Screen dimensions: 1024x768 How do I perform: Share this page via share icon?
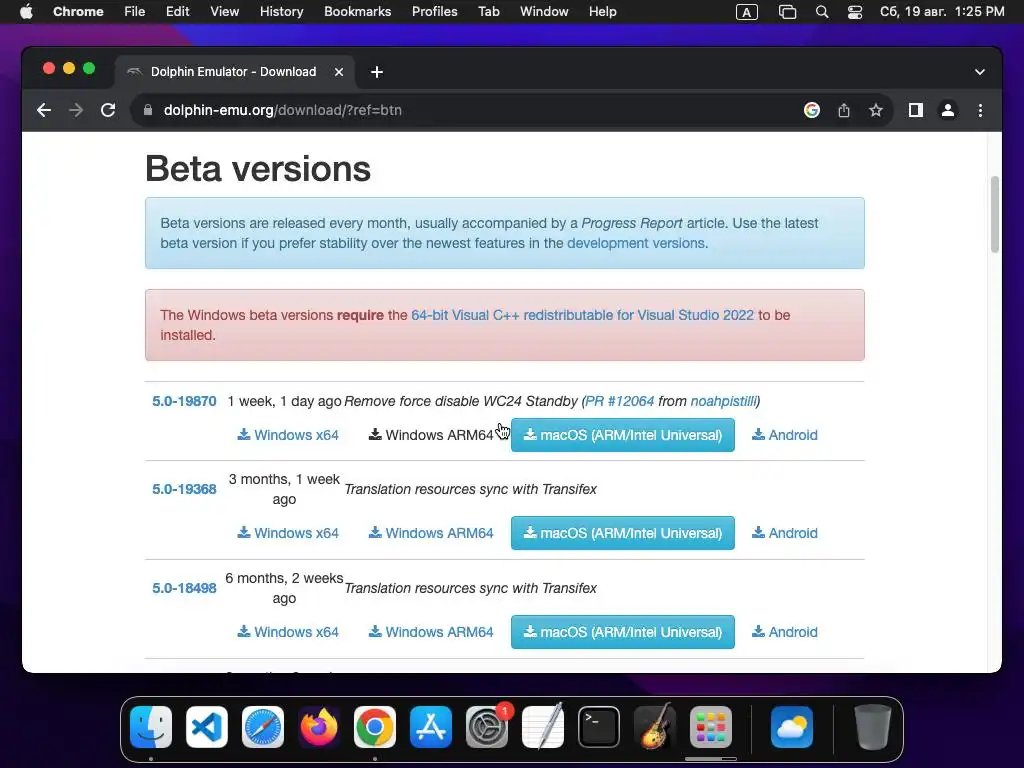click(x=844, y=110)
